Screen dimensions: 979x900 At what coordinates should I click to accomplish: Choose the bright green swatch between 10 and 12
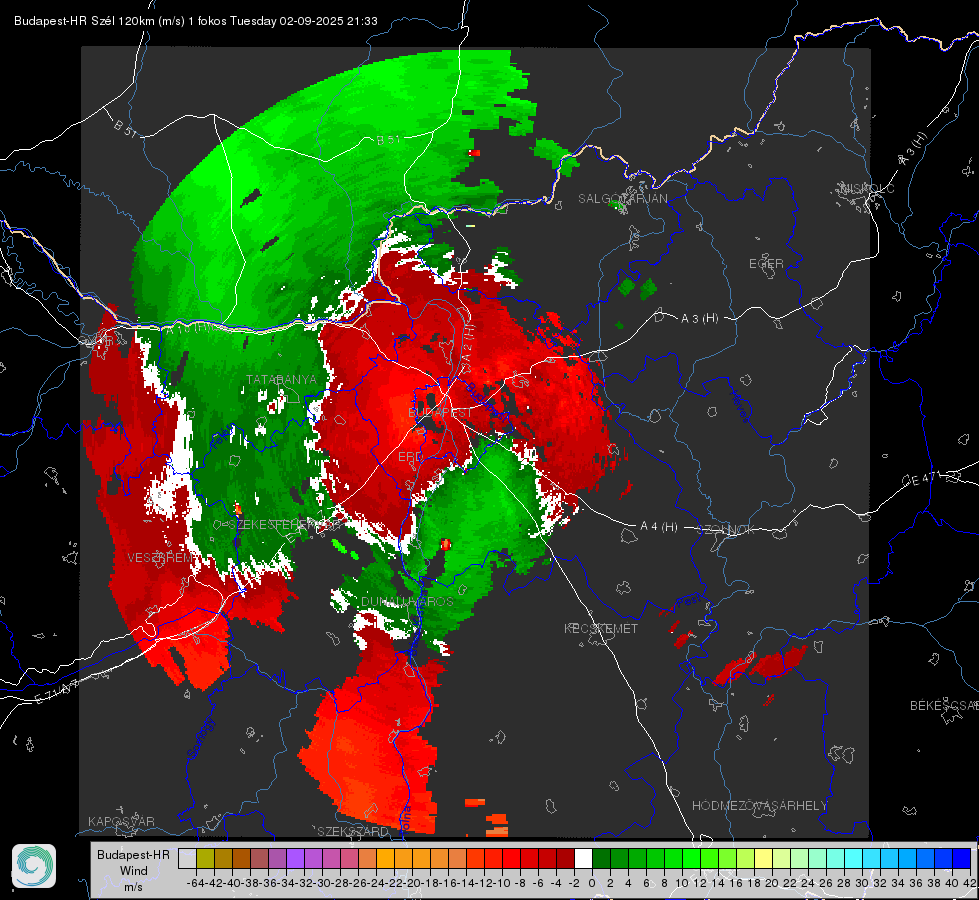pyautogui.click(x=691, y=859)
